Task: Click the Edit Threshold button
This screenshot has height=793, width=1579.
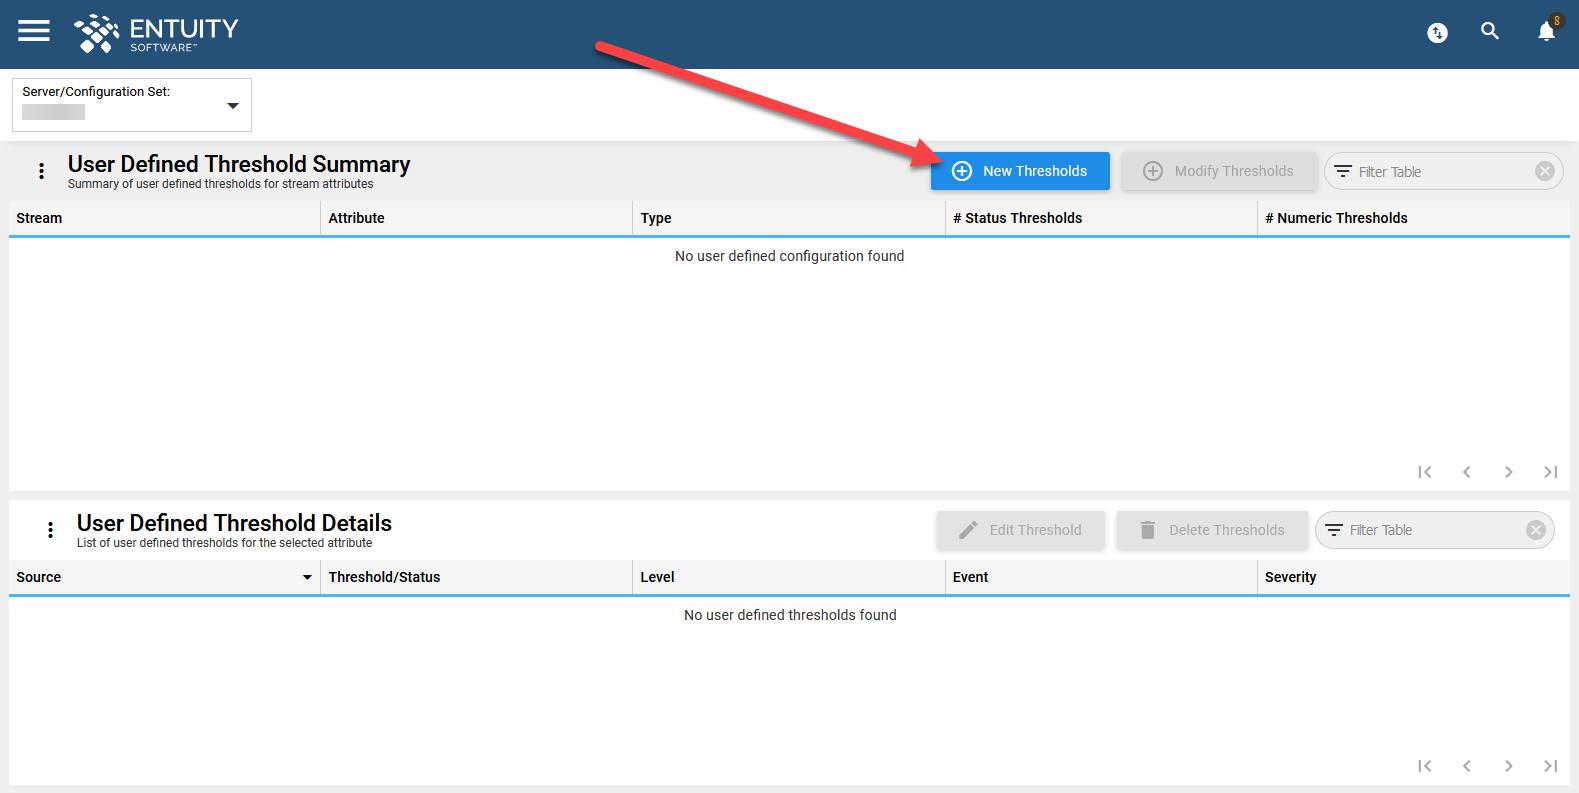Action: 1021,530
